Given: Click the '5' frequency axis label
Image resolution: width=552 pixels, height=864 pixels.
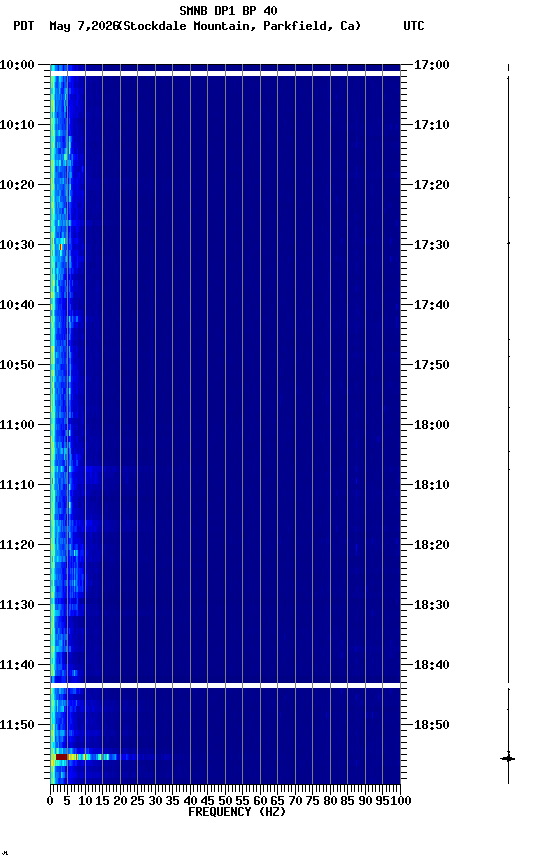Looking at the screenshot, I should pos(67,802).
